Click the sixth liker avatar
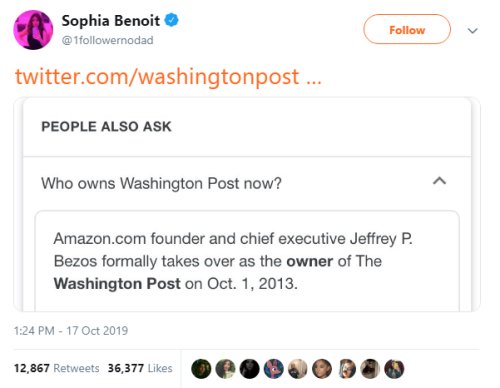The image size is (500, 388). pyautogui.click(x=322, y=369)
